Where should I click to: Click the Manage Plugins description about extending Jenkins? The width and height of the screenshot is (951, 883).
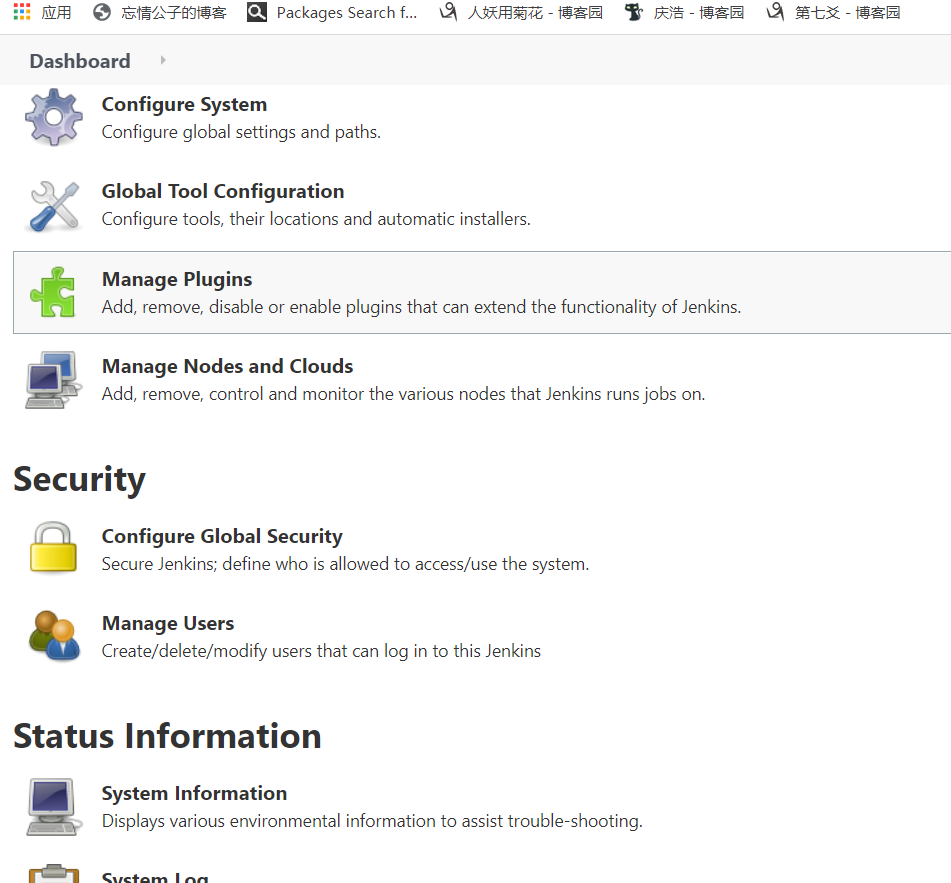tap(422, 307)
